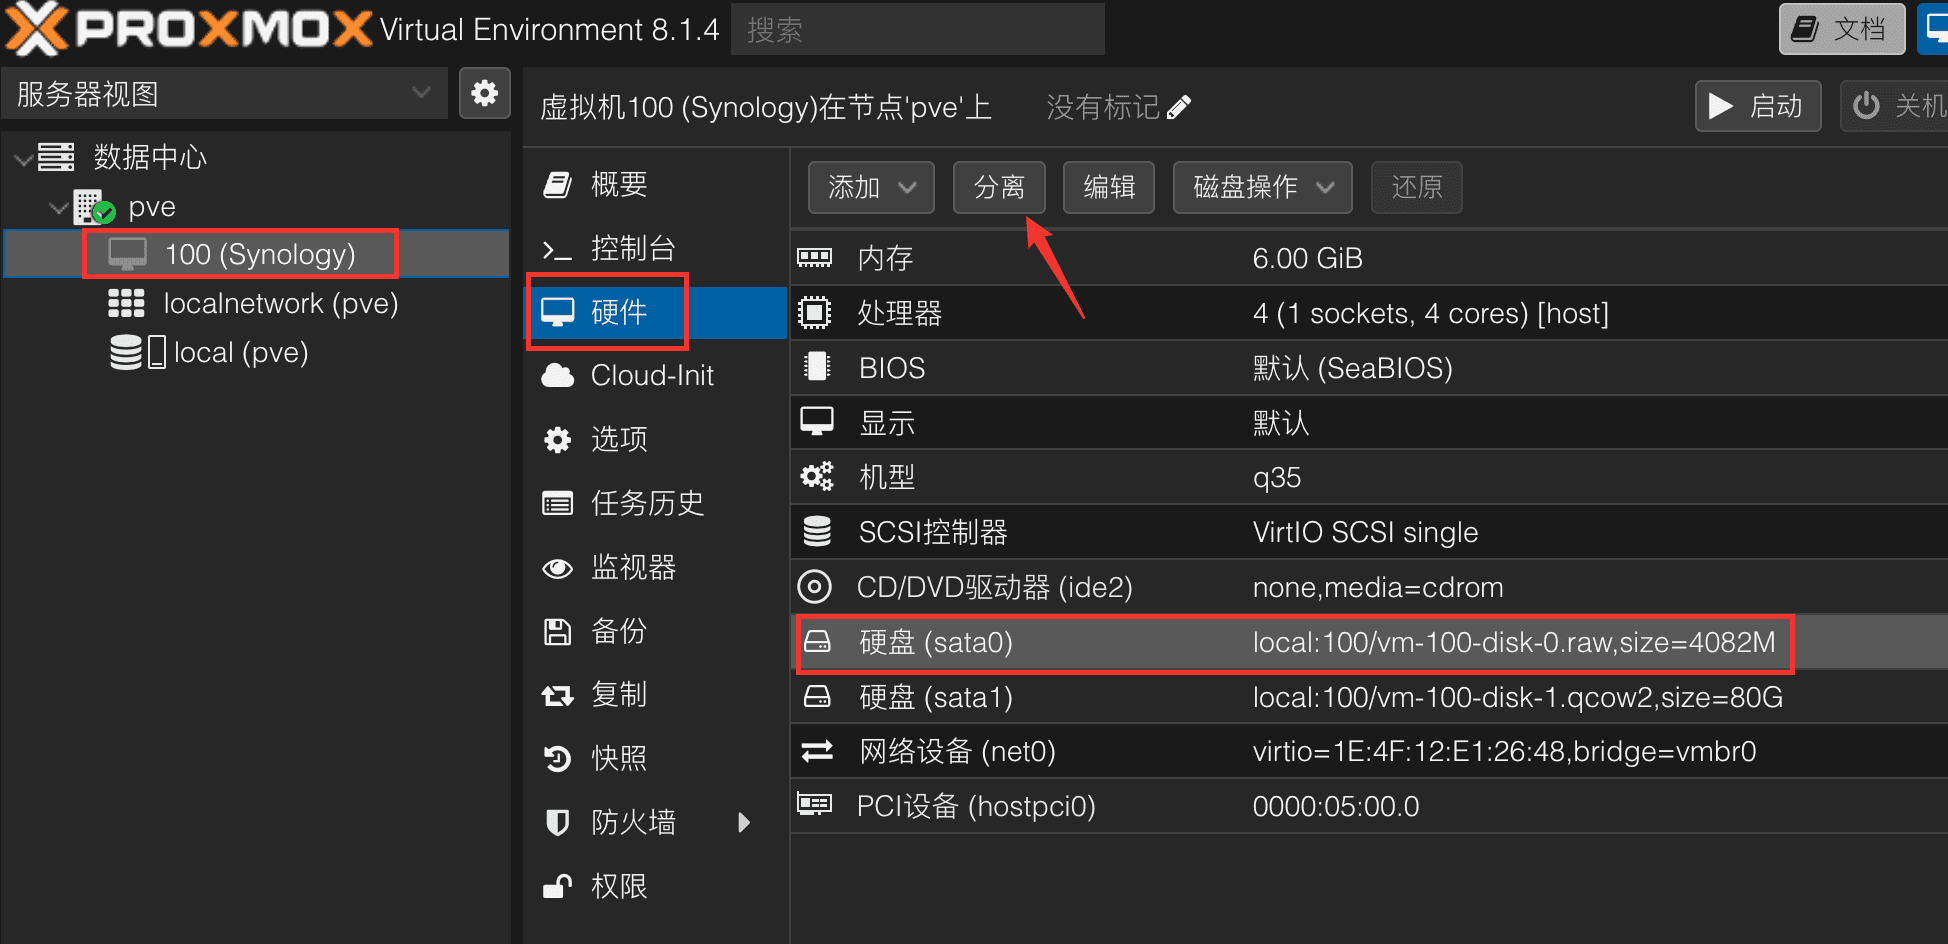The height and width of the screenshot is (944, 1948).
Task: Collapse the pve node expander
Action: [58, 207]
